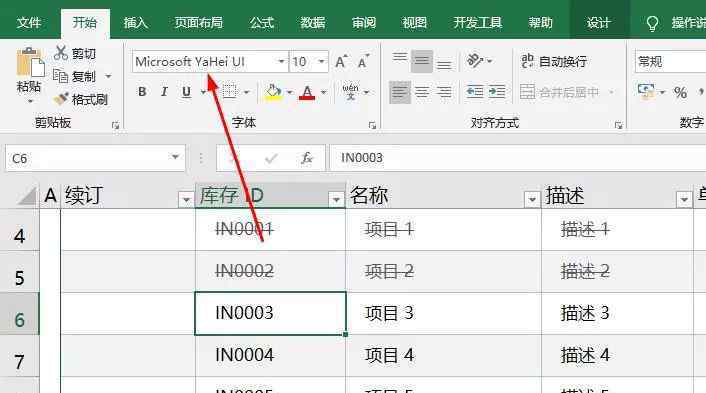Open the 文件 menu tab

[x=29, y=23]
